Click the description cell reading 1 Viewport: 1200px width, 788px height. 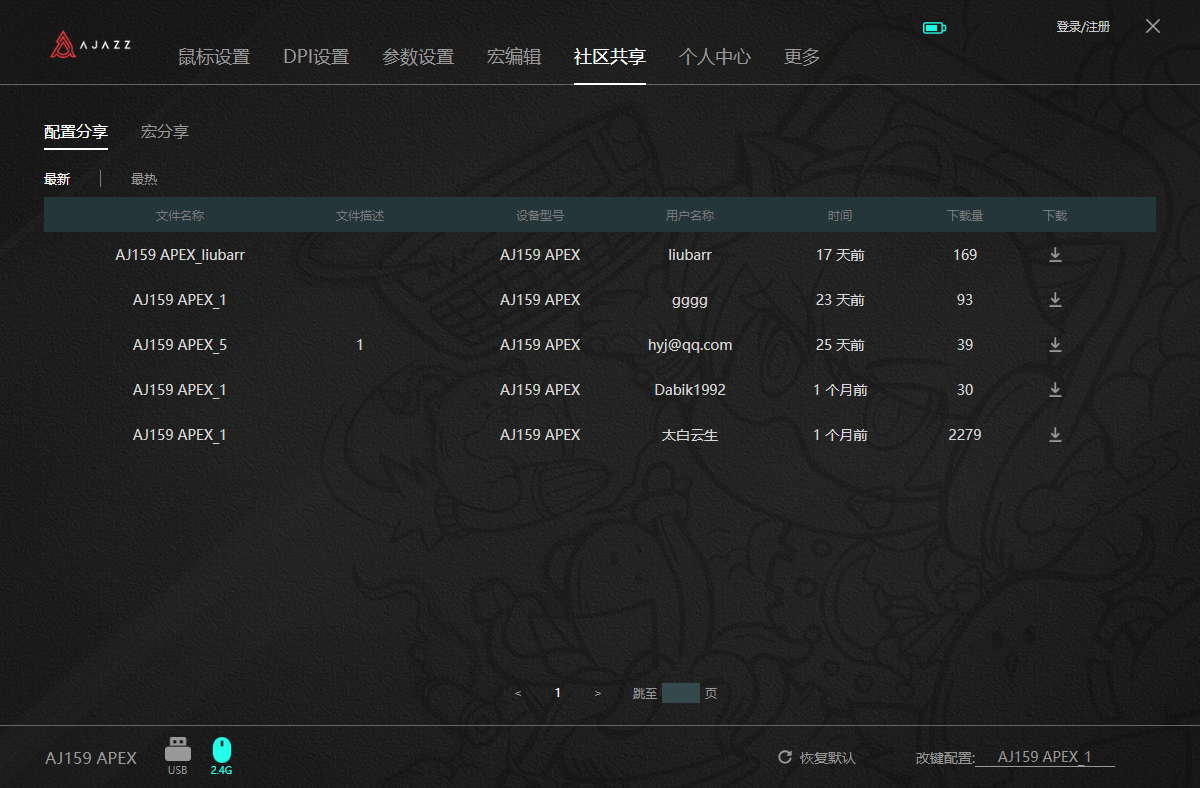pyautogui.click(x=360, y=345)
